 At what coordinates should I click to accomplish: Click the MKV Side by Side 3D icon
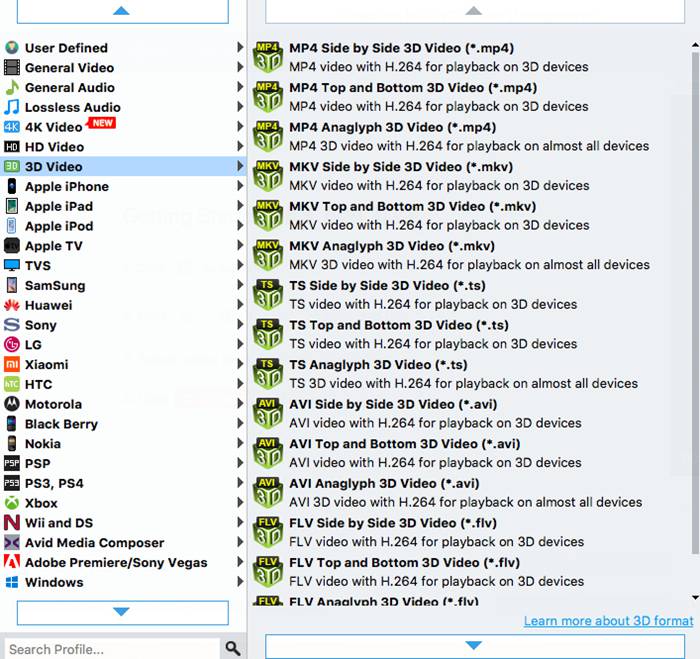268,176
